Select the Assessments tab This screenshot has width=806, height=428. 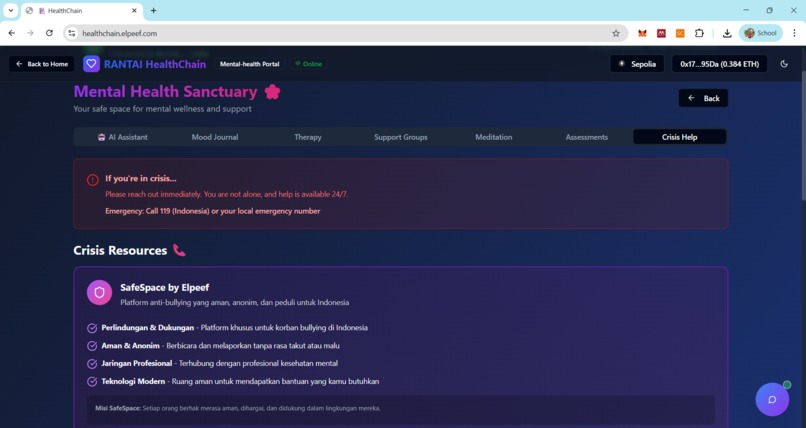pos(587,137)
